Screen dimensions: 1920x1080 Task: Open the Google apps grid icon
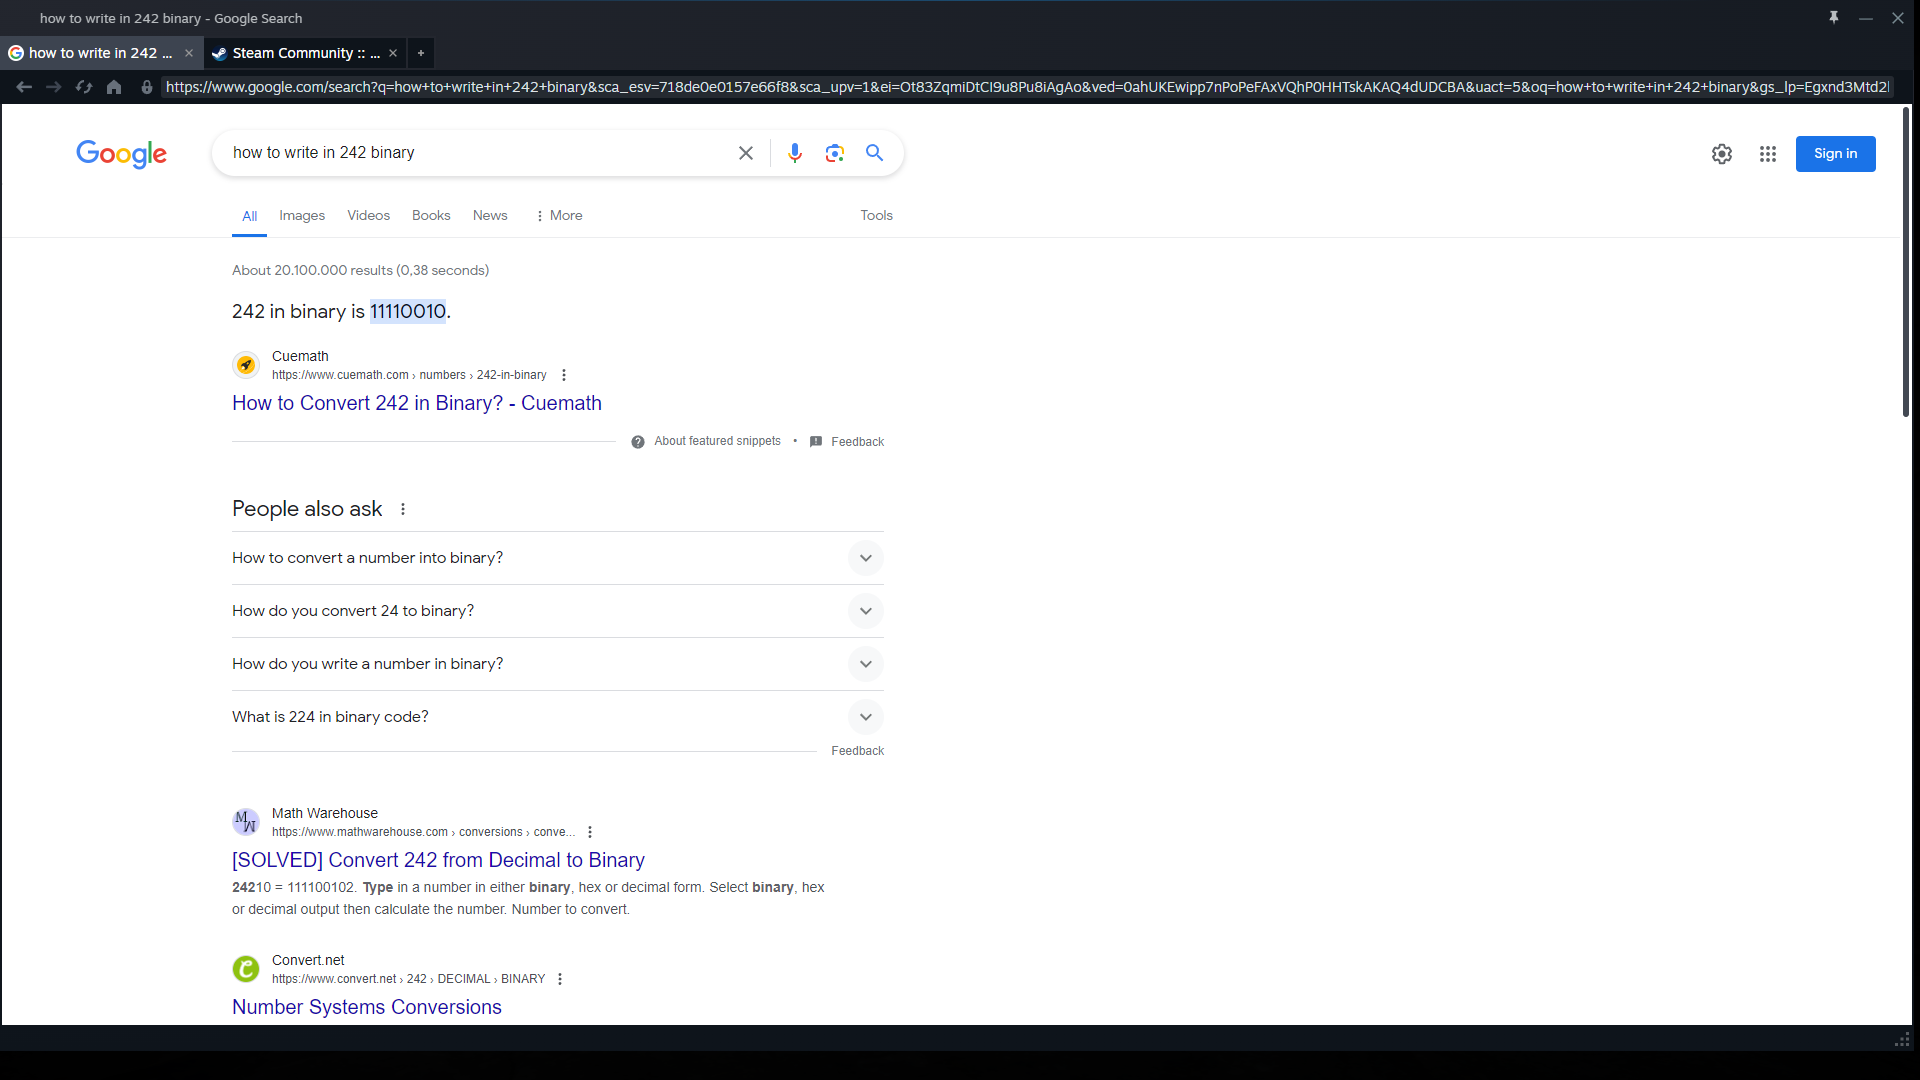point(1768,154)
